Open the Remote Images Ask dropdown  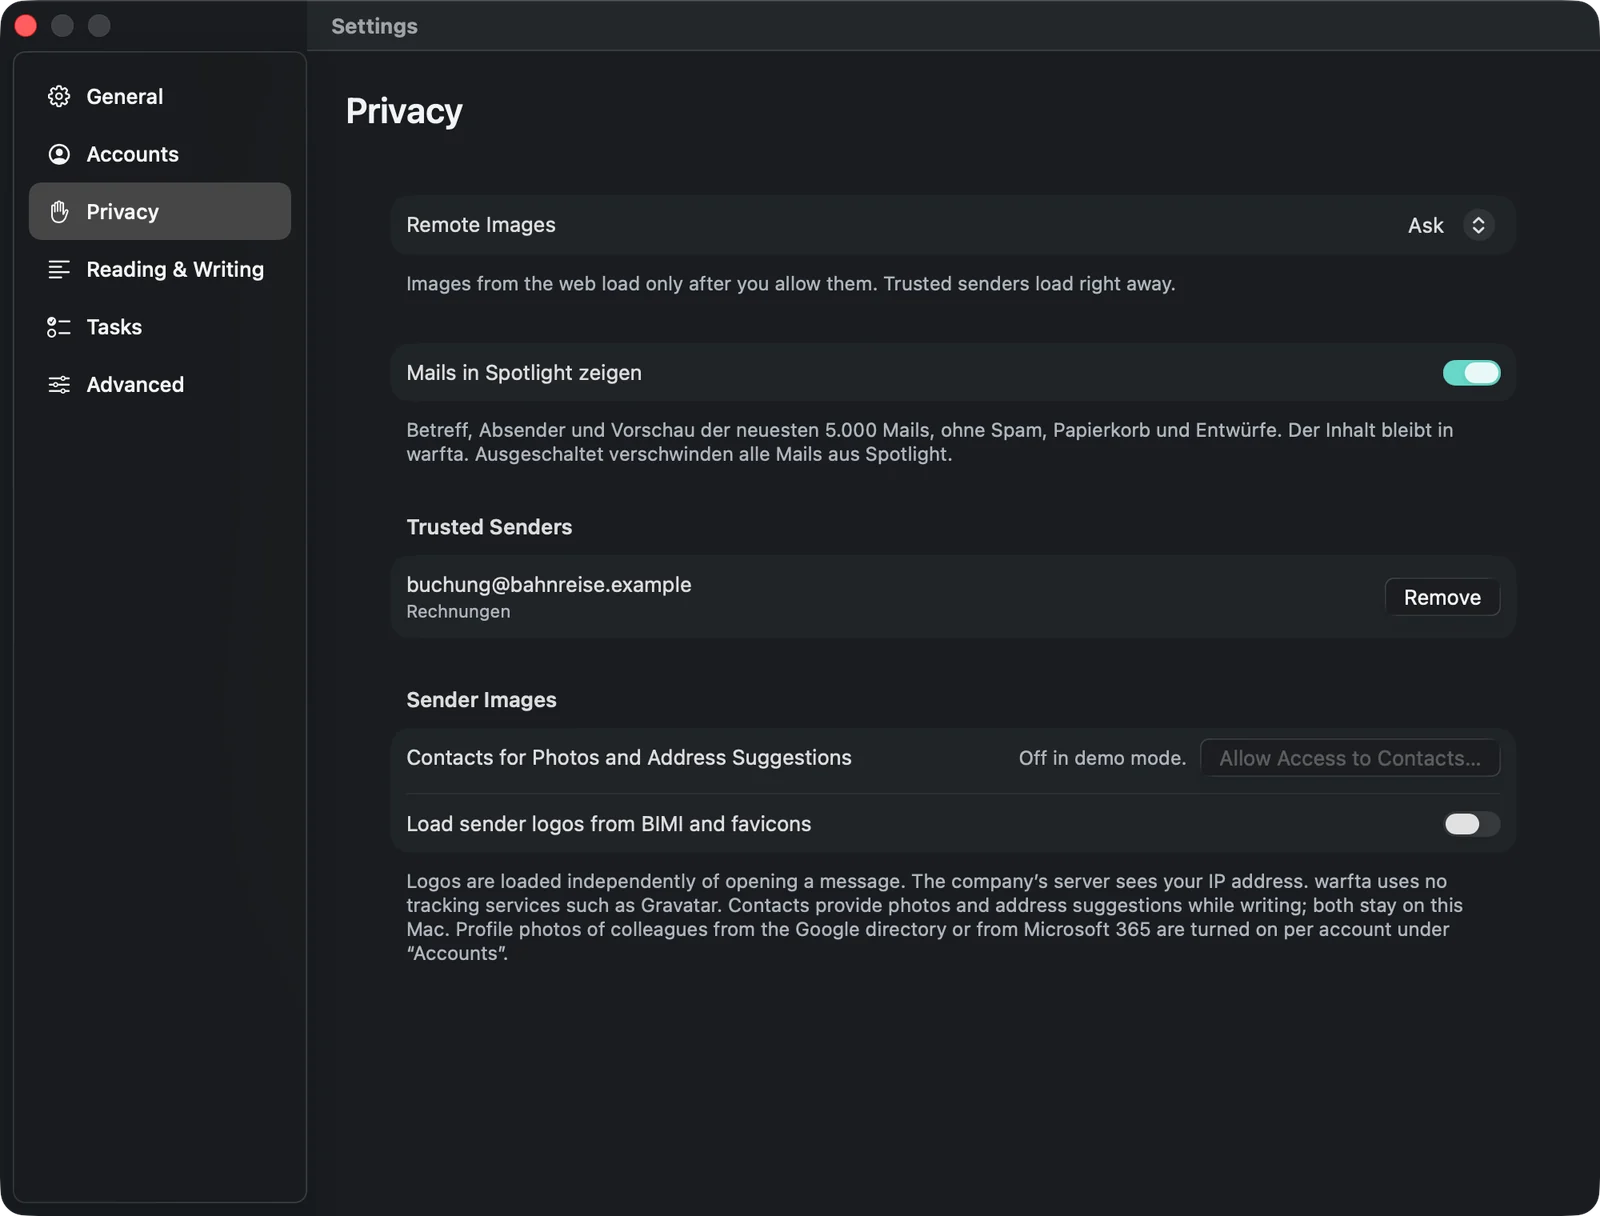[x=1451, y=225]
